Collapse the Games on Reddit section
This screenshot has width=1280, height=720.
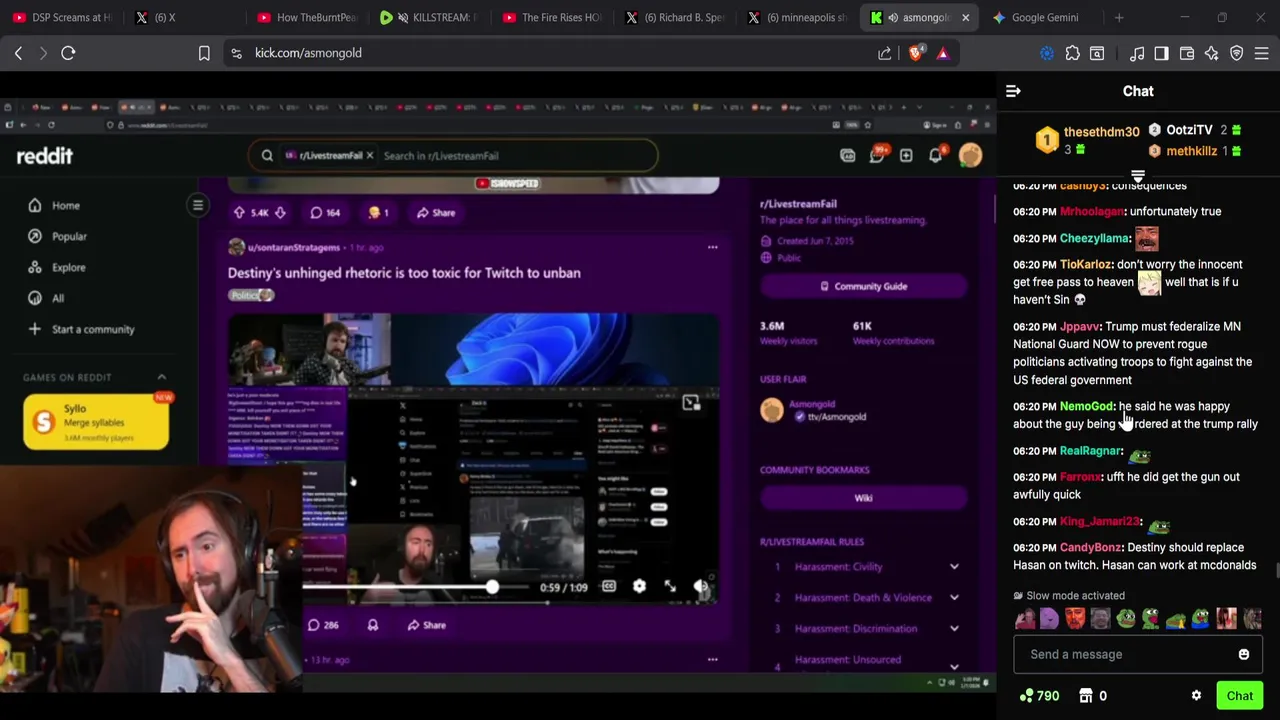tap(161, 377)
